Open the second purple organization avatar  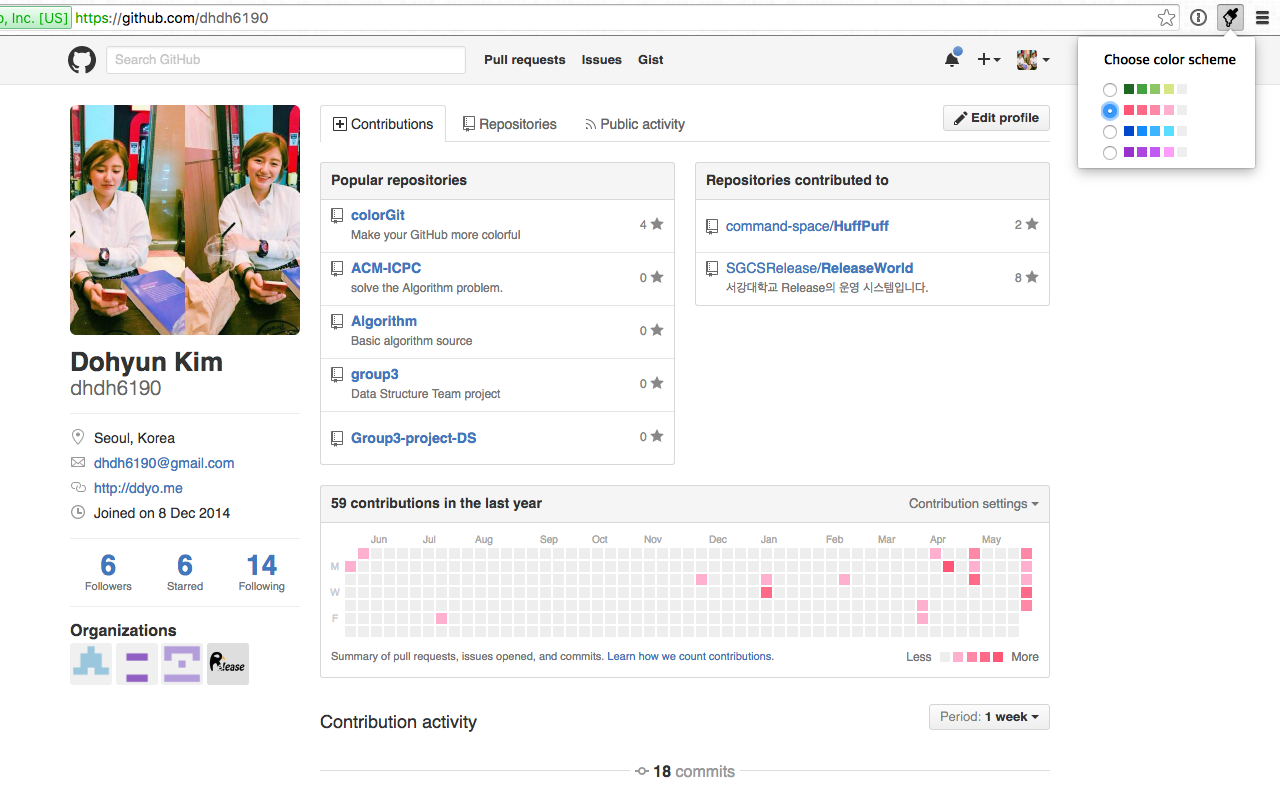coord(137,664)
